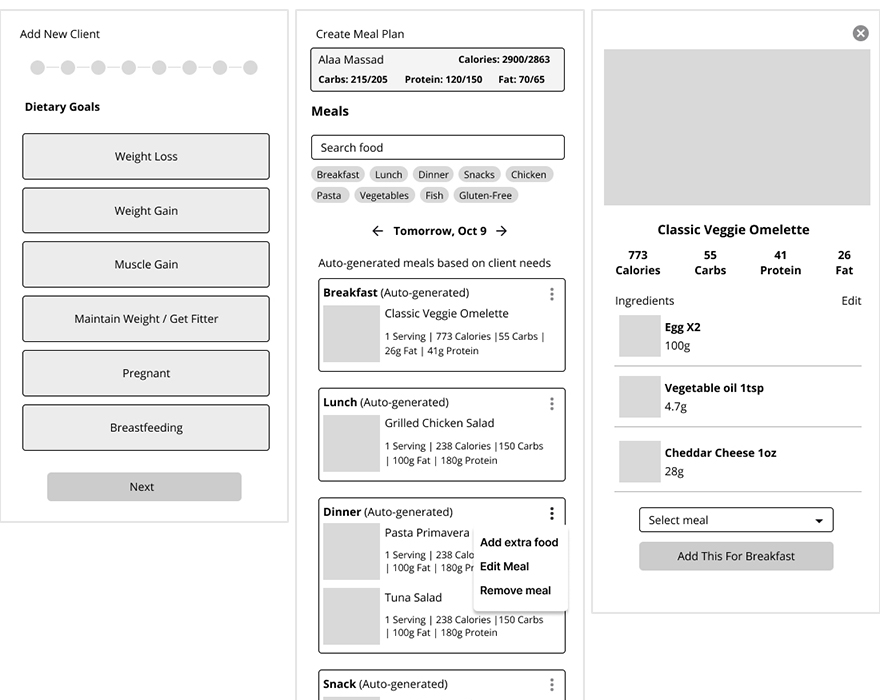The width and height of the screenshot is (880, 700).
Task: Open Lunch card three-dot menu
Action: pyautogui.click(x=552, y=404)
